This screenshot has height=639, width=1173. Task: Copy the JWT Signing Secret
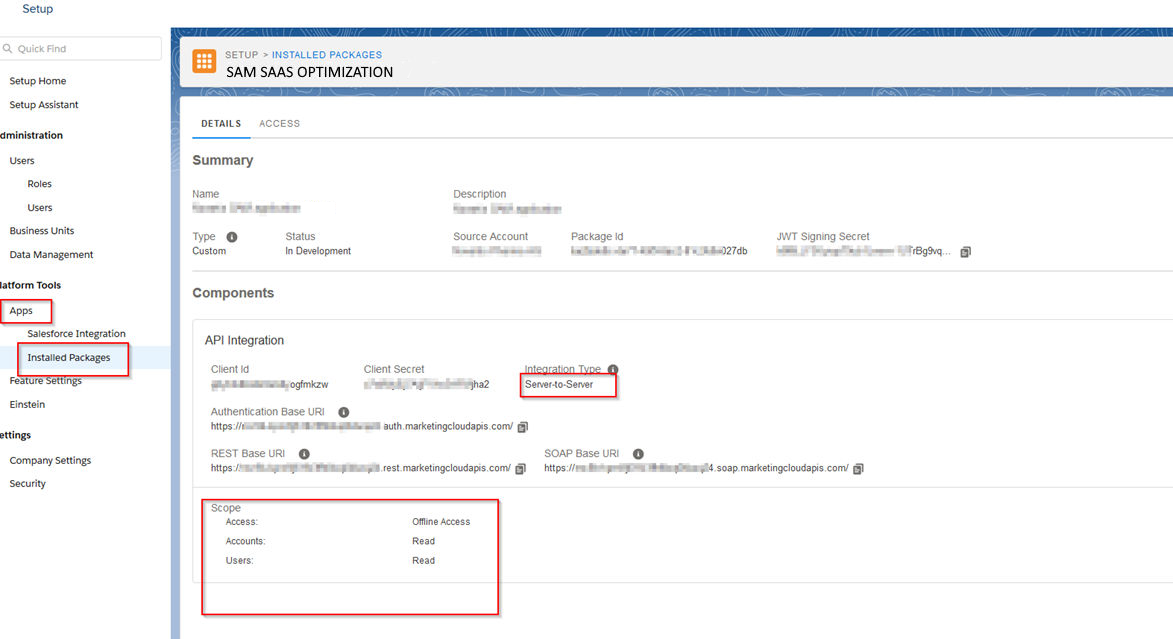(965, 252)
